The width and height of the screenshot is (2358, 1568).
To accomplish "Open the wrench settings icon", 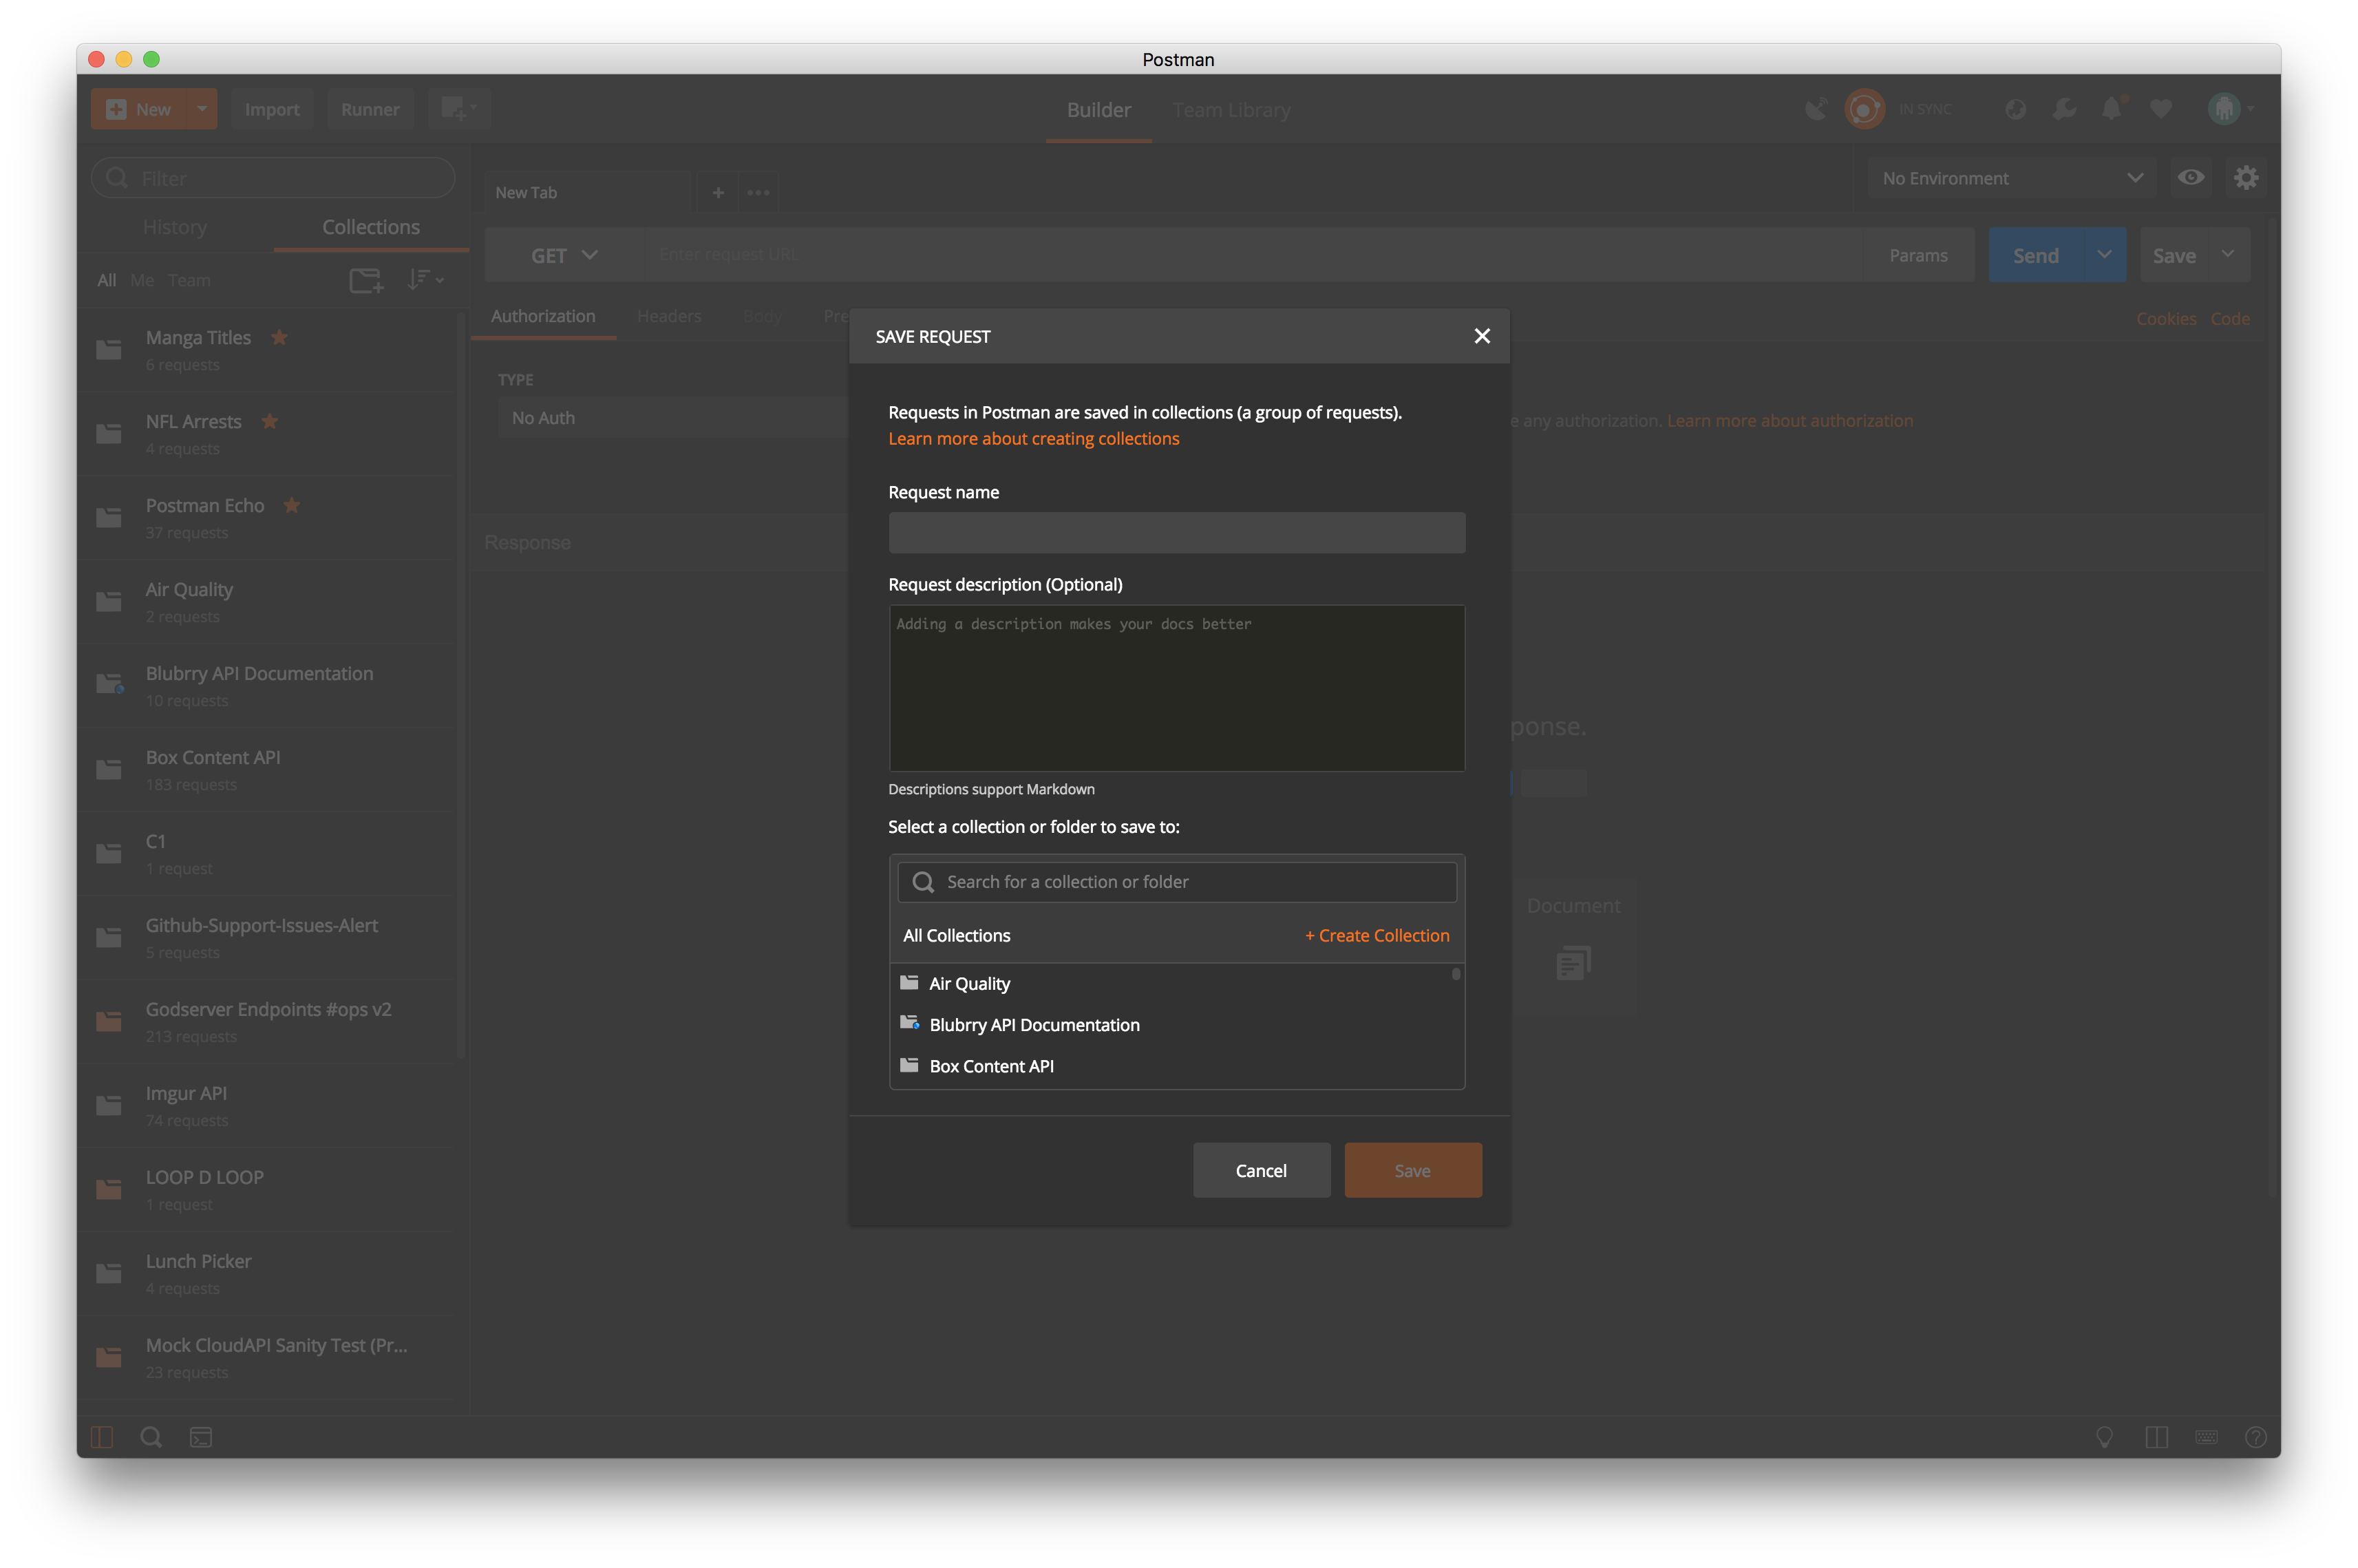I will [2064, 109].
